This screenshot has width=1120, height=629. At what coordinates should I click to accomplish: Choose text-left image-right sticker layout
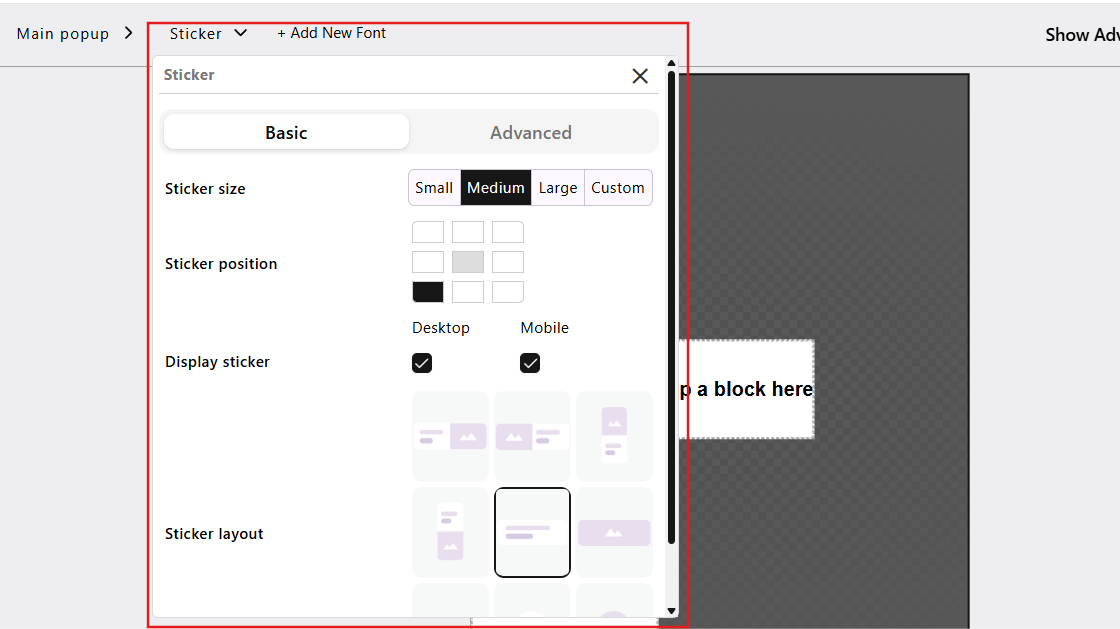click(x=450, y=436)
